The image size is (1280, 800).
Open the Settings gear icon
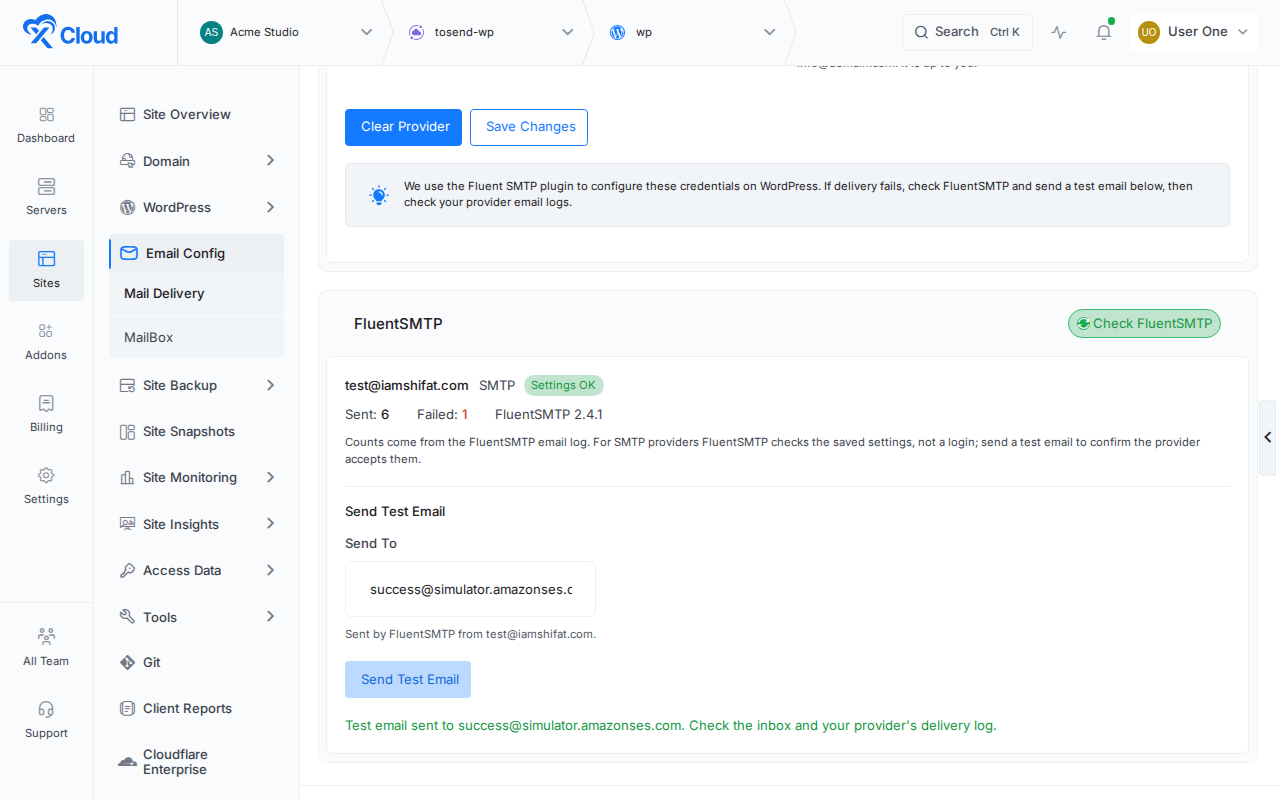click(46, 475)
